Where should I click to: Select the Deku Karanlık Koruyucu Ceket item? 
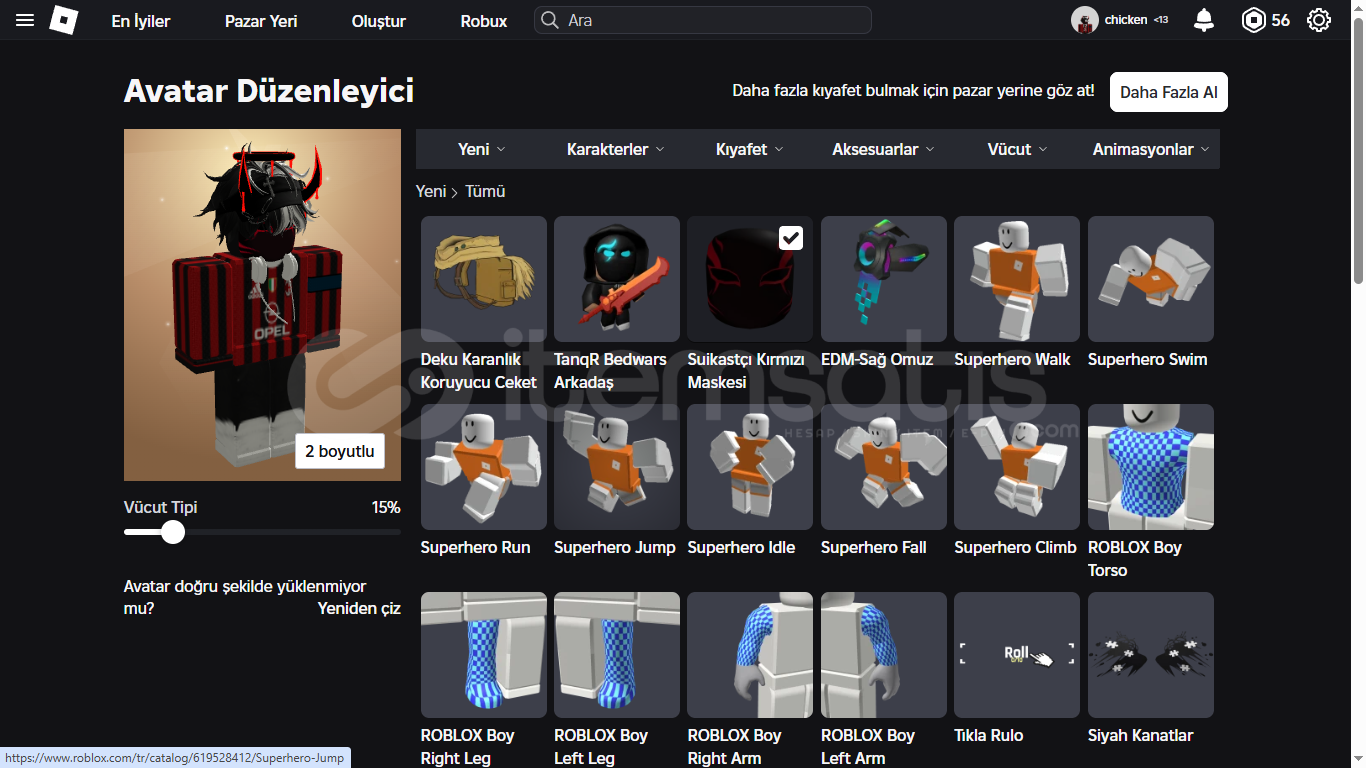[484, 279]
